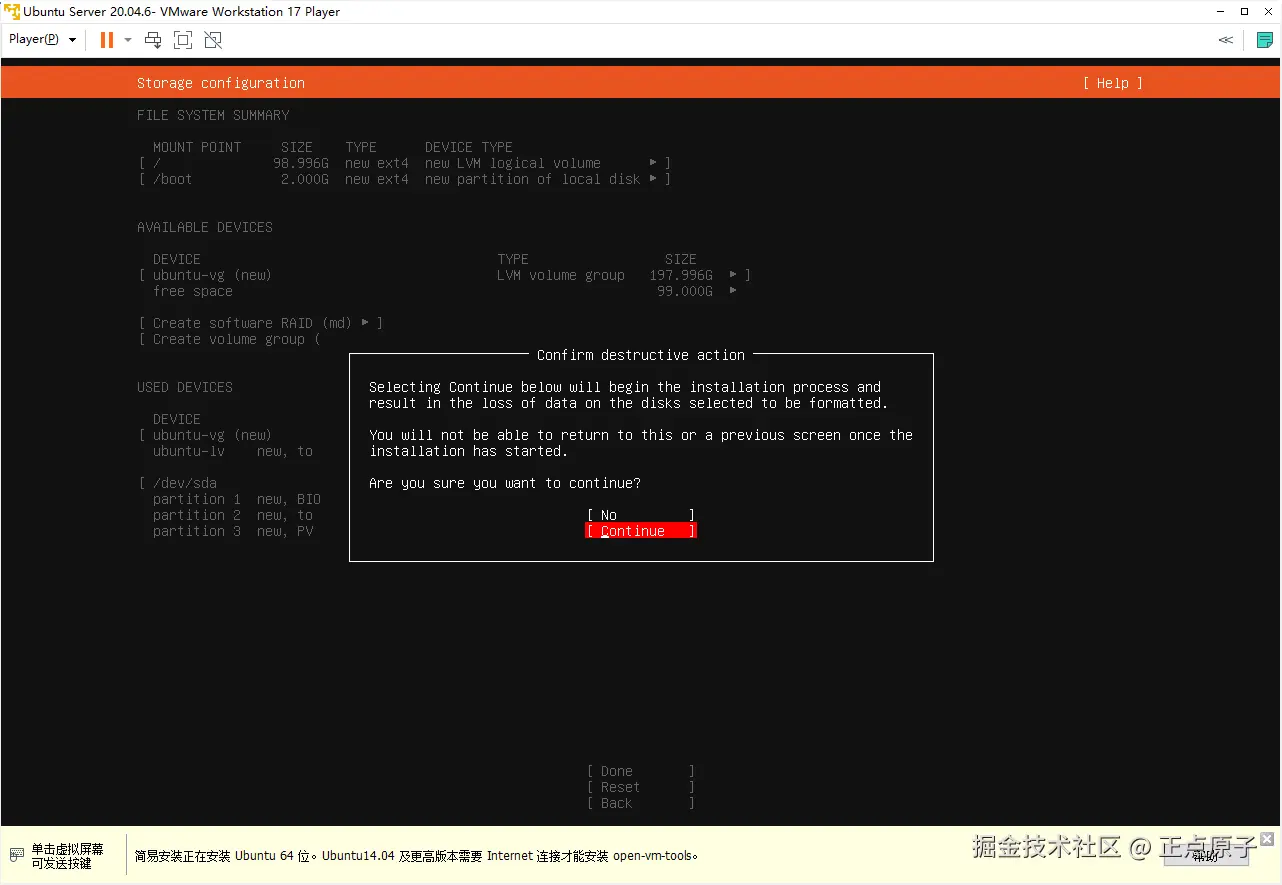This screenshot has width=1282, height=885.
Task: Select the free space entry
Action: [x=193, y=291]
